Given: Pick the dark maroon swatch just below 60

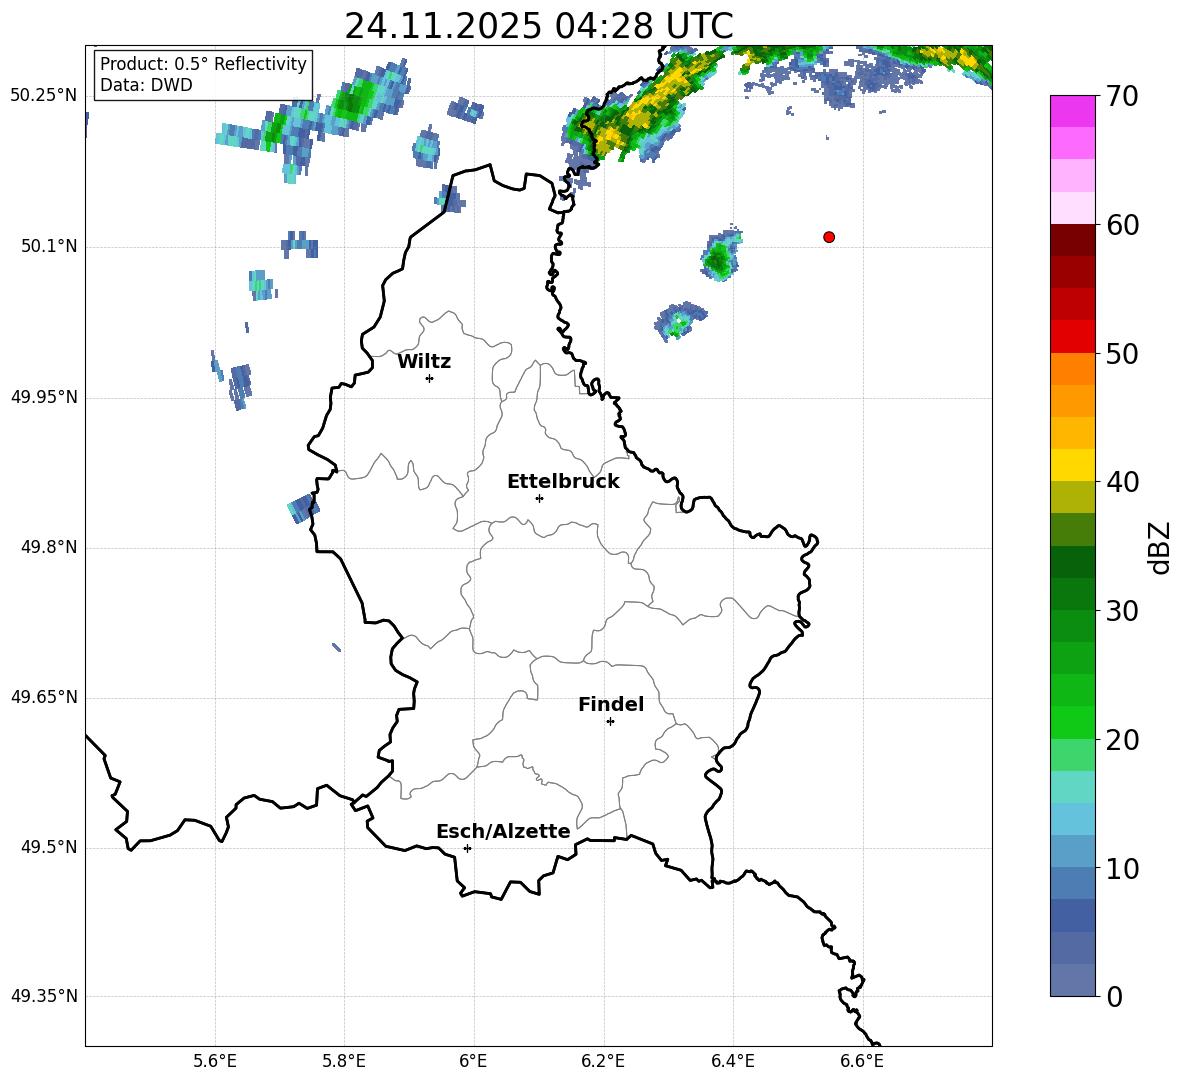Looking at the screenshot, I should pos(1072,240).
